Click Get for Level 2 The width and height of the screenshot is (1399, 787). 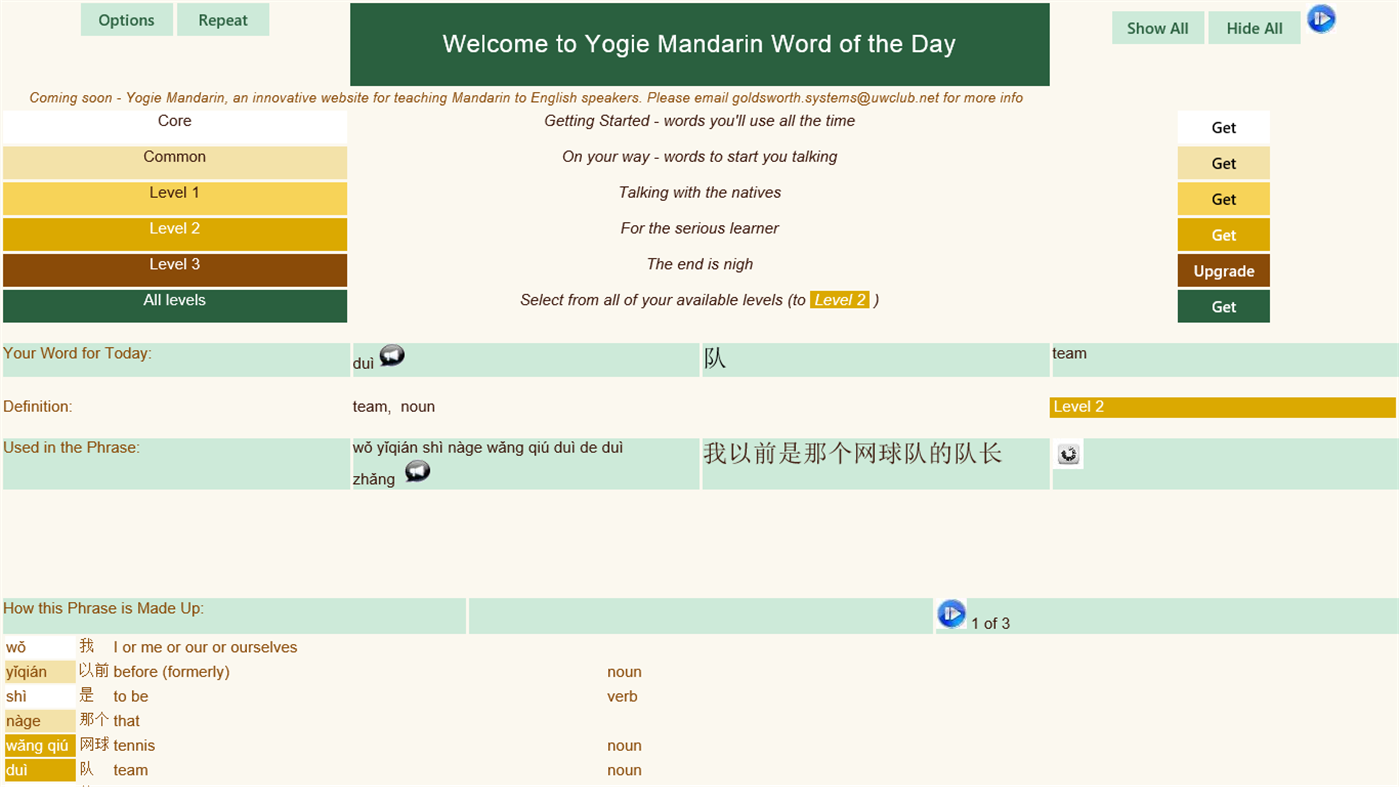(1223, 234)
